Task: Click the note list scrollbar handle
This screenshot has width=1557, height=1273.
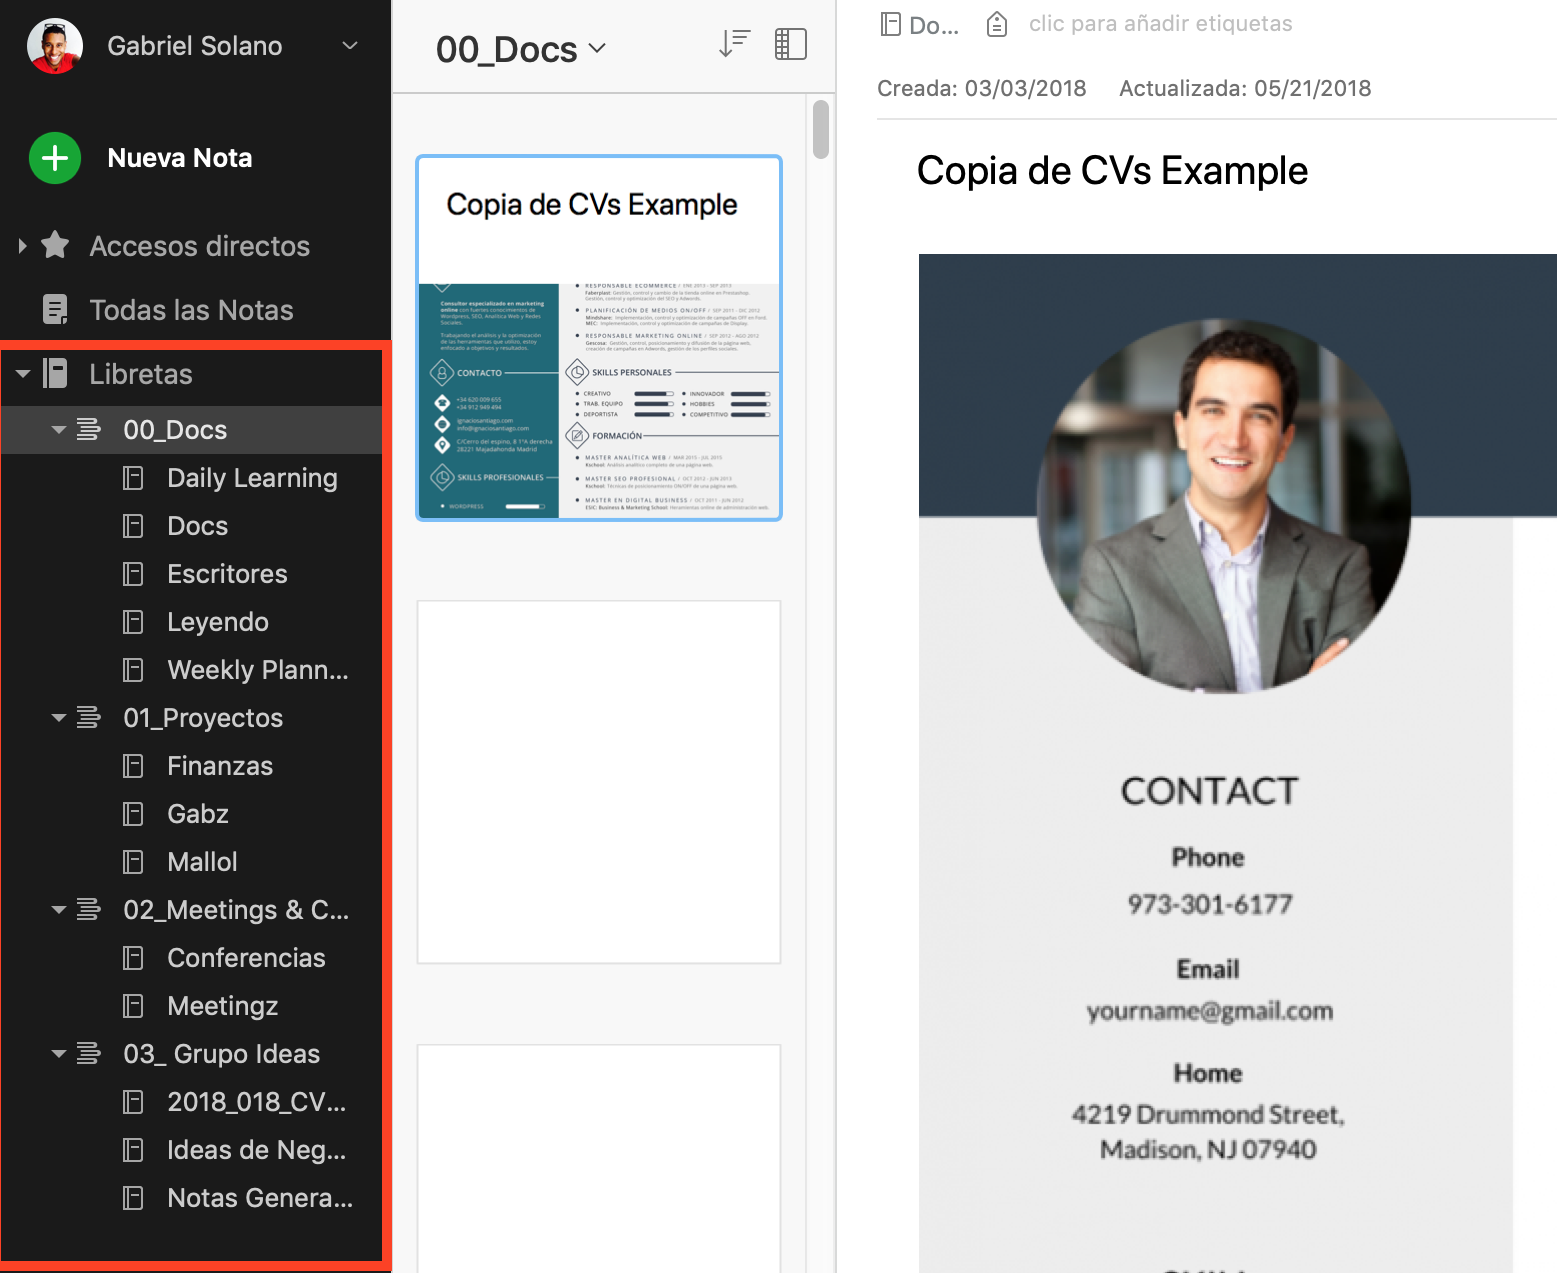Action: click(821, 129)
